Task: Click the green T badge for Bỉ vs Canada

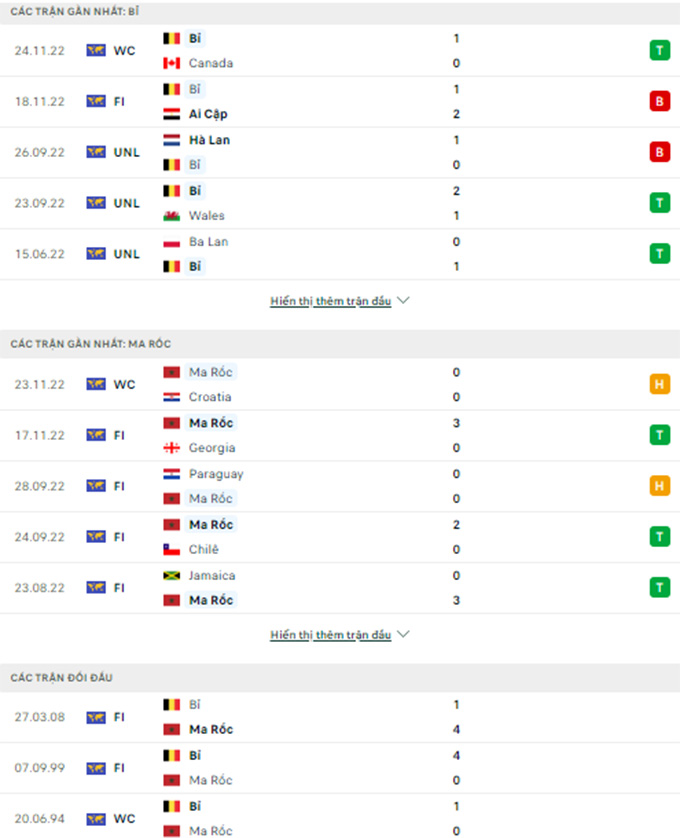Action: pos(659,50)
